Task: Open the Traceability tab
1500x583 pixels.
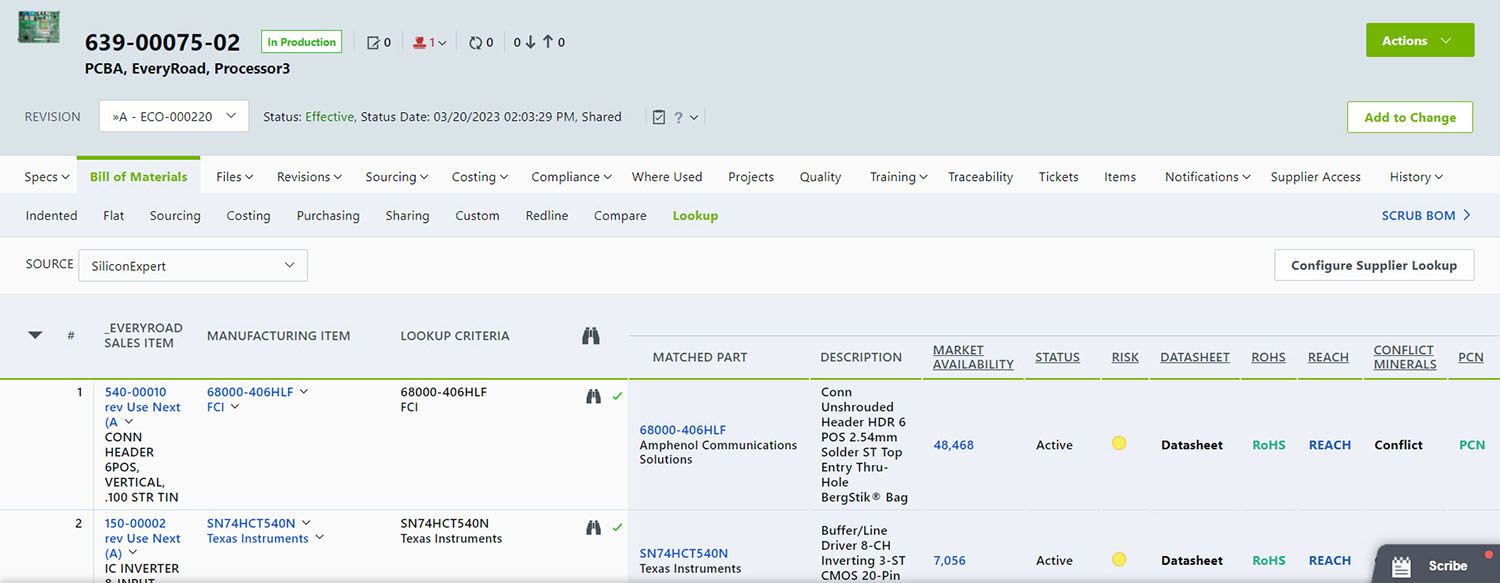Action: [980, 177]
